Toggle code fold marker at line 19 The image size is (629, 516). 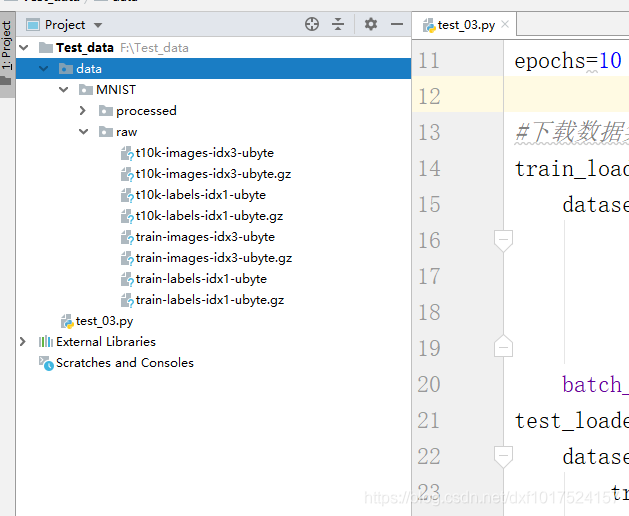(503, 346)
